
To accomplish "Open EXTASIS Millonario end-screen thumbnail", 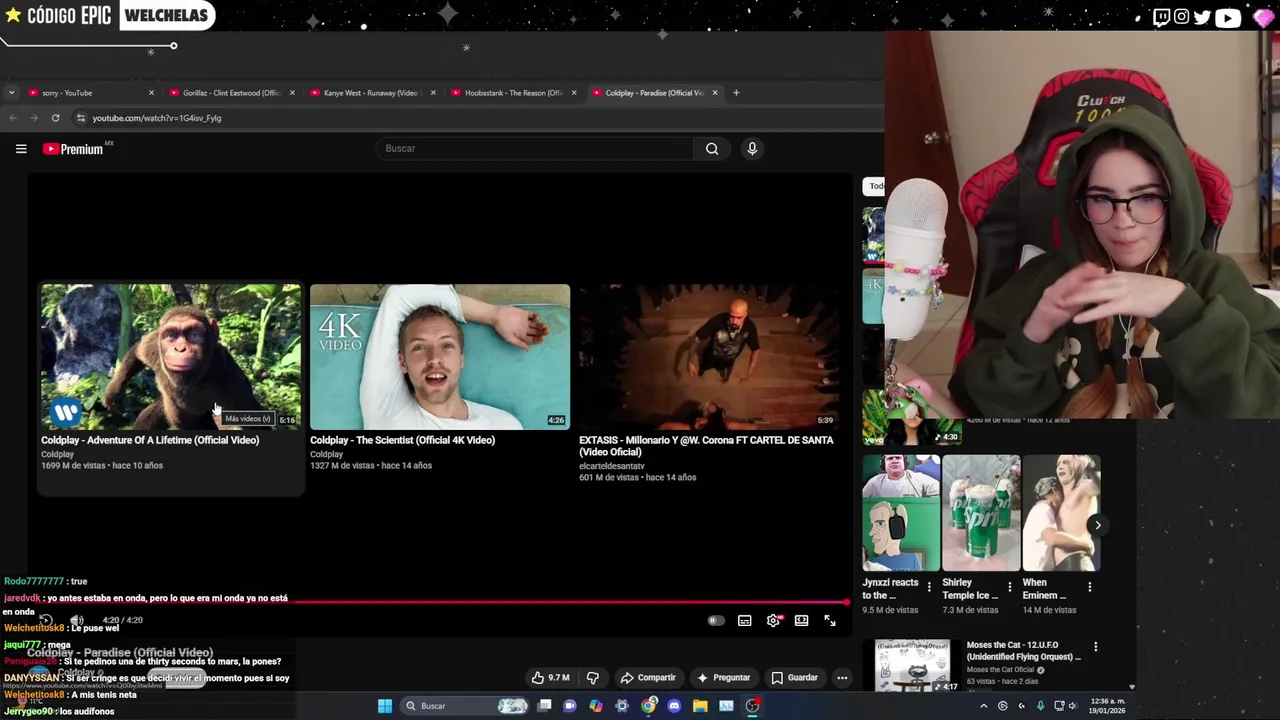I will tap(708, 357).
